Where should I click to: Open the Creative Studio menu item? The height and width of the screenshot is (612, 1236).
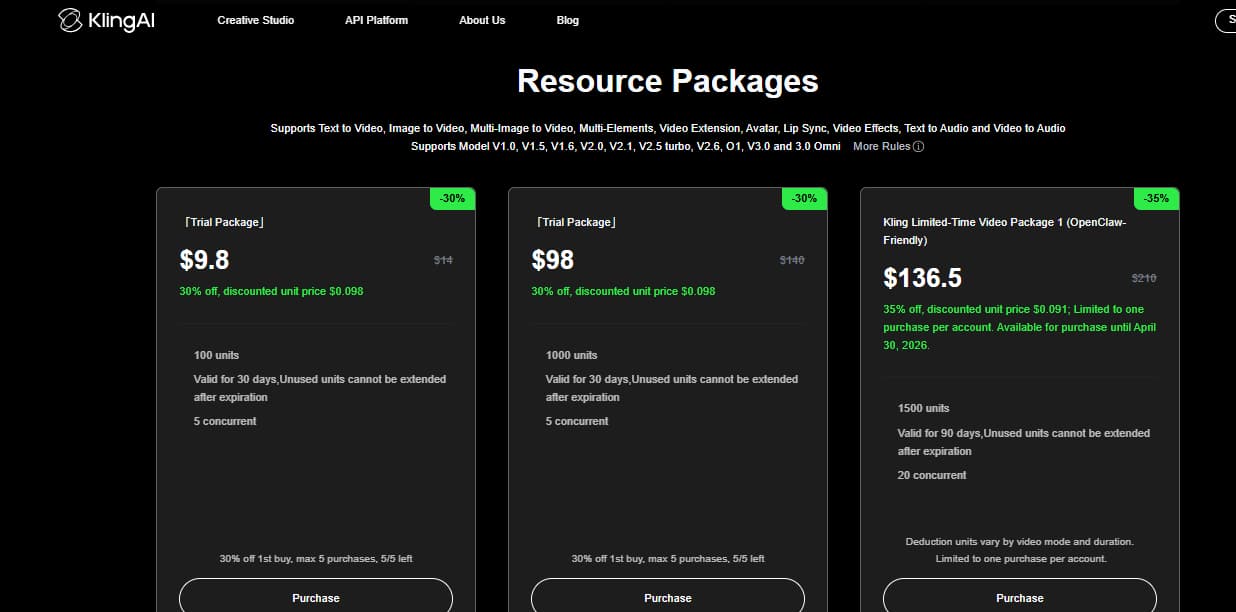pyautogui.click(x=255, y=20)
